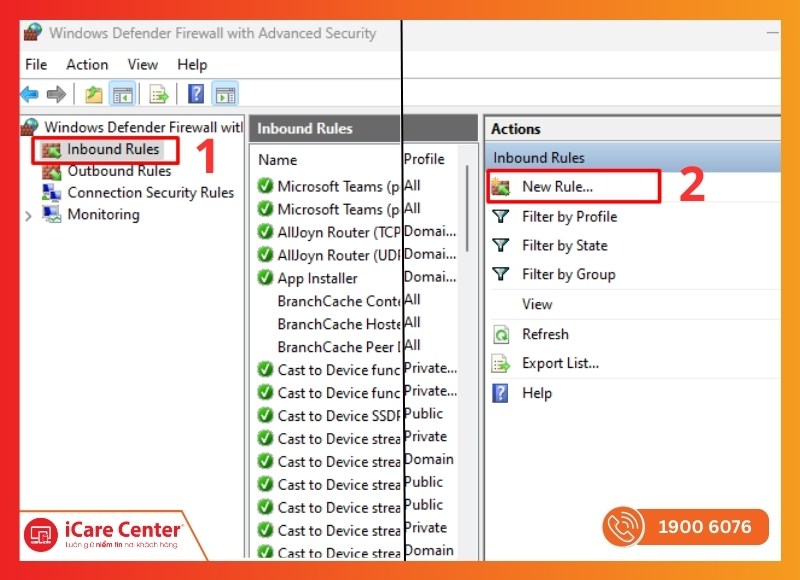Click Export List... action

560,363
